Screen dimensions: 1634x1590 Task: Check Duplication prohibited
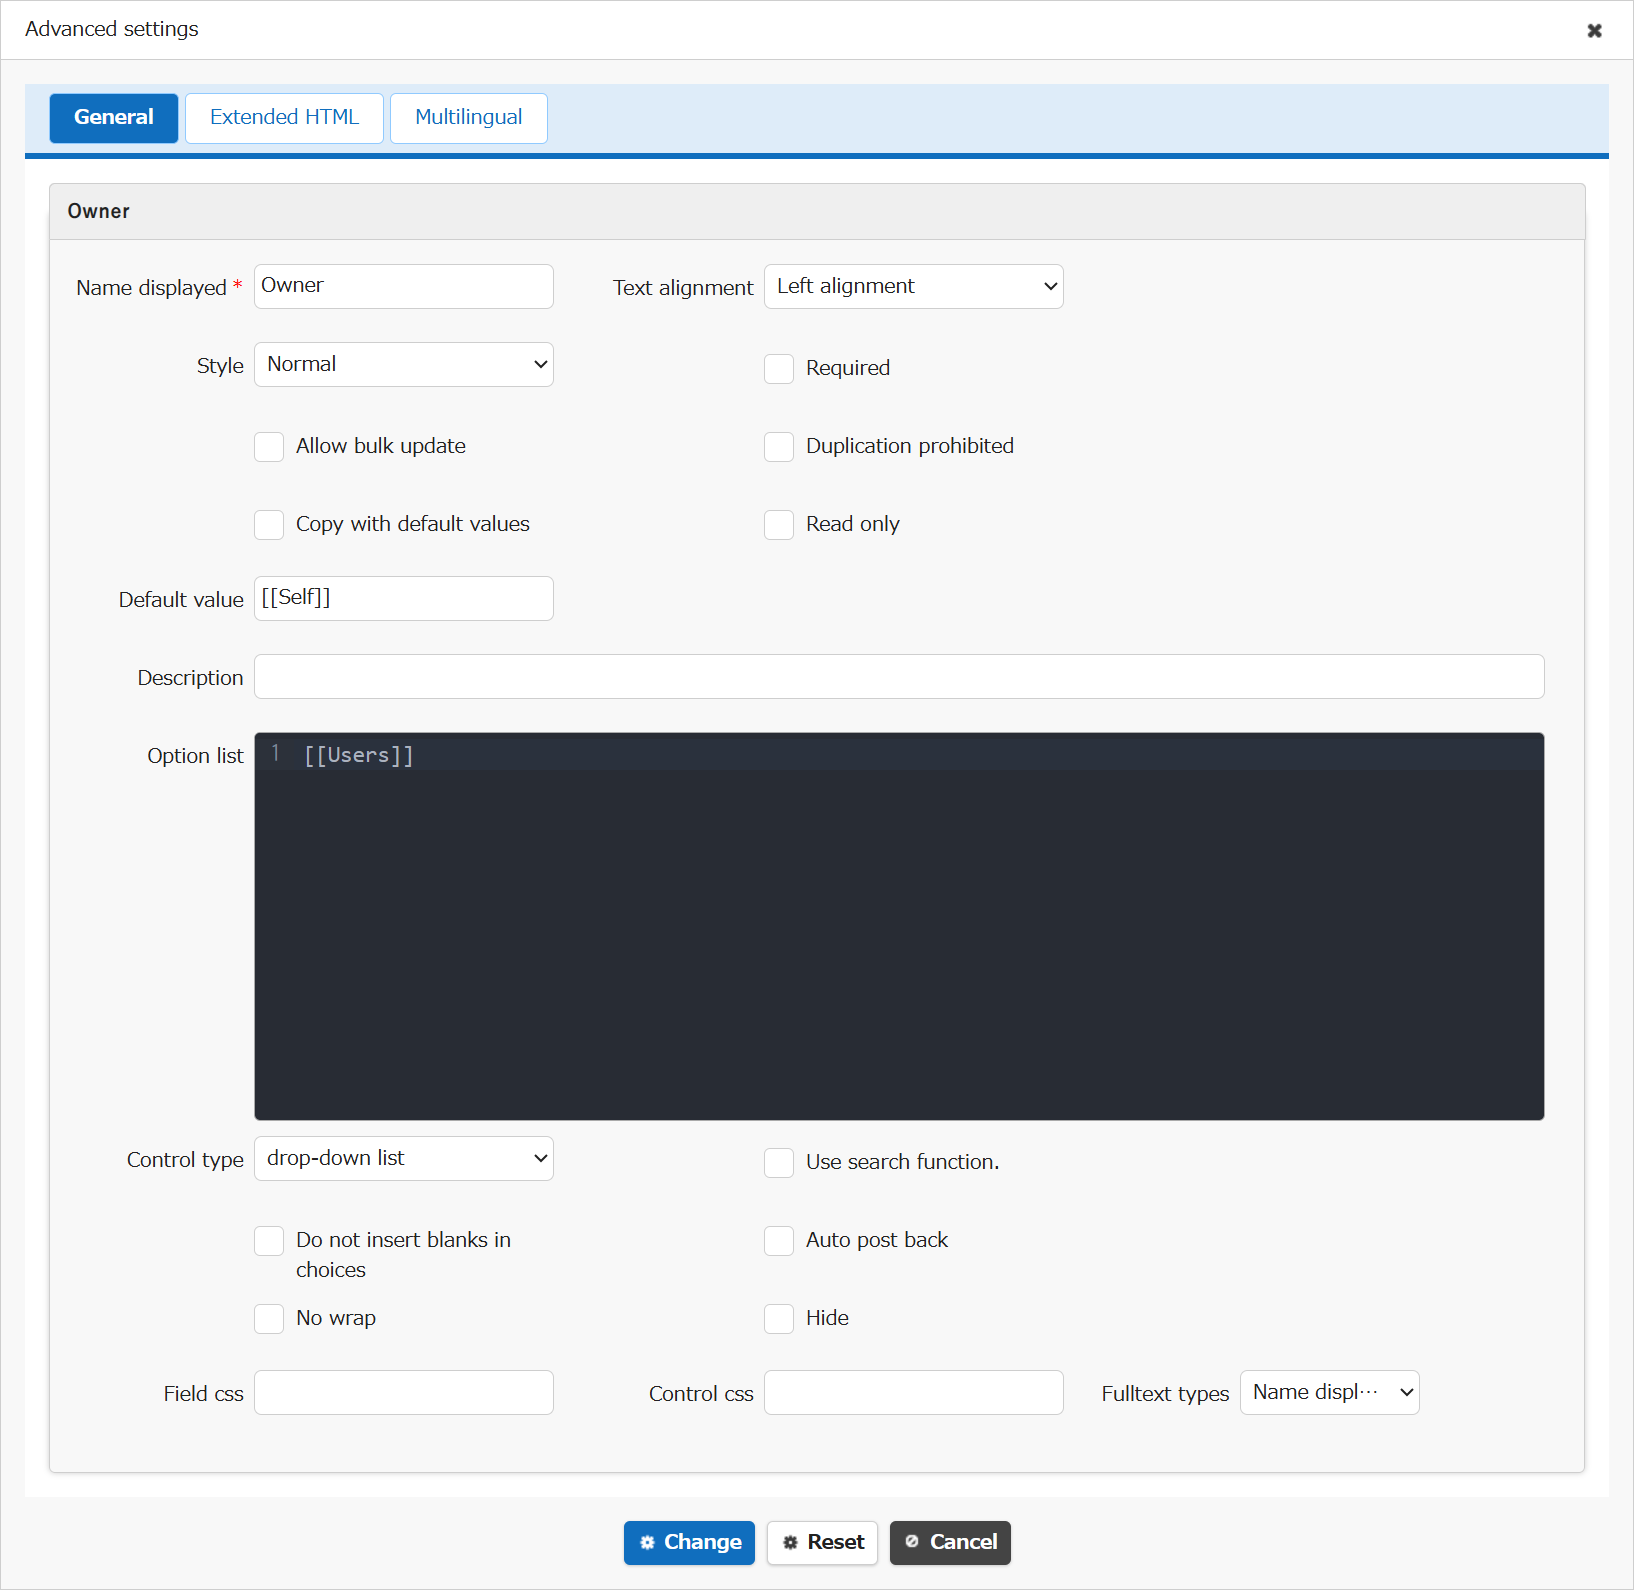[x=779, y=446]
